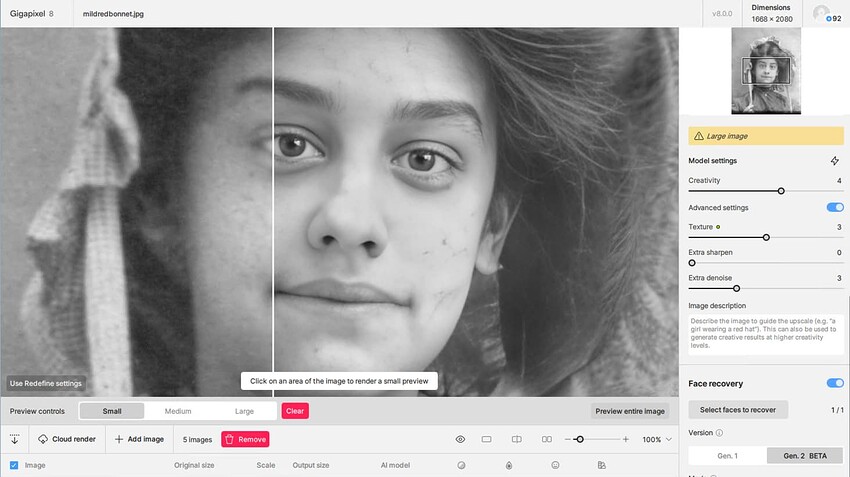Click the Scale column header

(266, 465)
